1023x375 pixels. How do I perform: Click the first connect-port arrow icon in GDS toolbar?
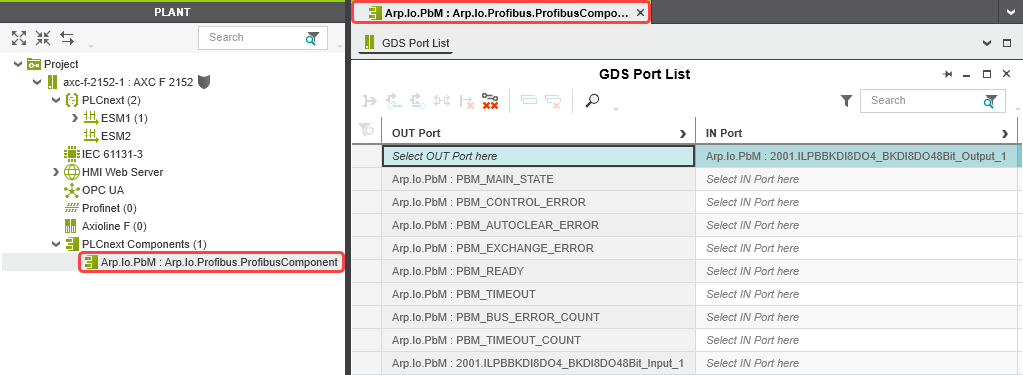pos(370,100)
